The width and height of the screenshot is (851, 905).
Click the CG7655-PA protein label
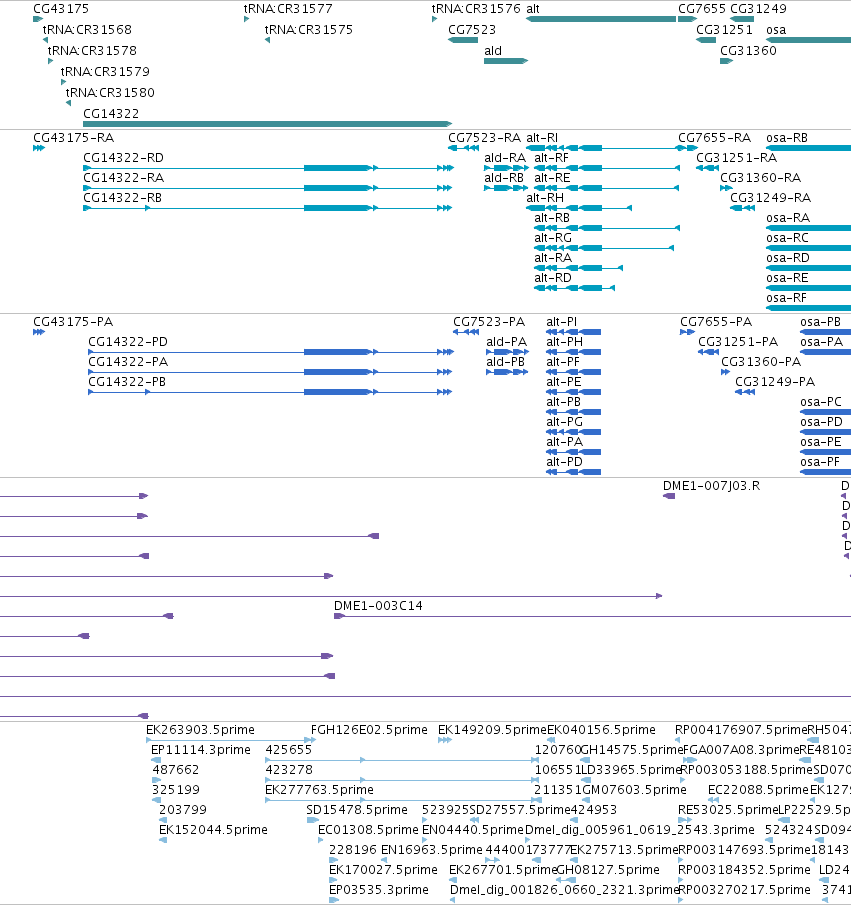coord(716,322)
